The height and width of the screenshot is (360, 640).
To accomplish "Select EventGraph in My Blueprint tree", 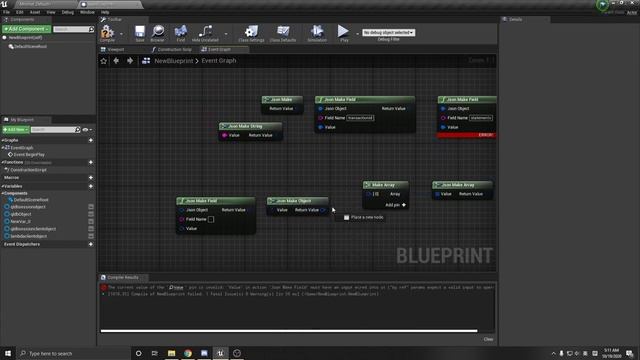I will 21,148.
